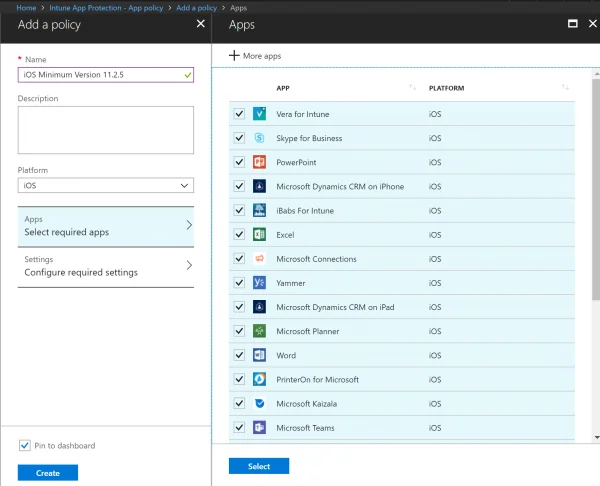Viewport: 600px width, 486px height.
Task: Uncheck the iBabs For Intune checkbox
Action: [x=239, y=210]
